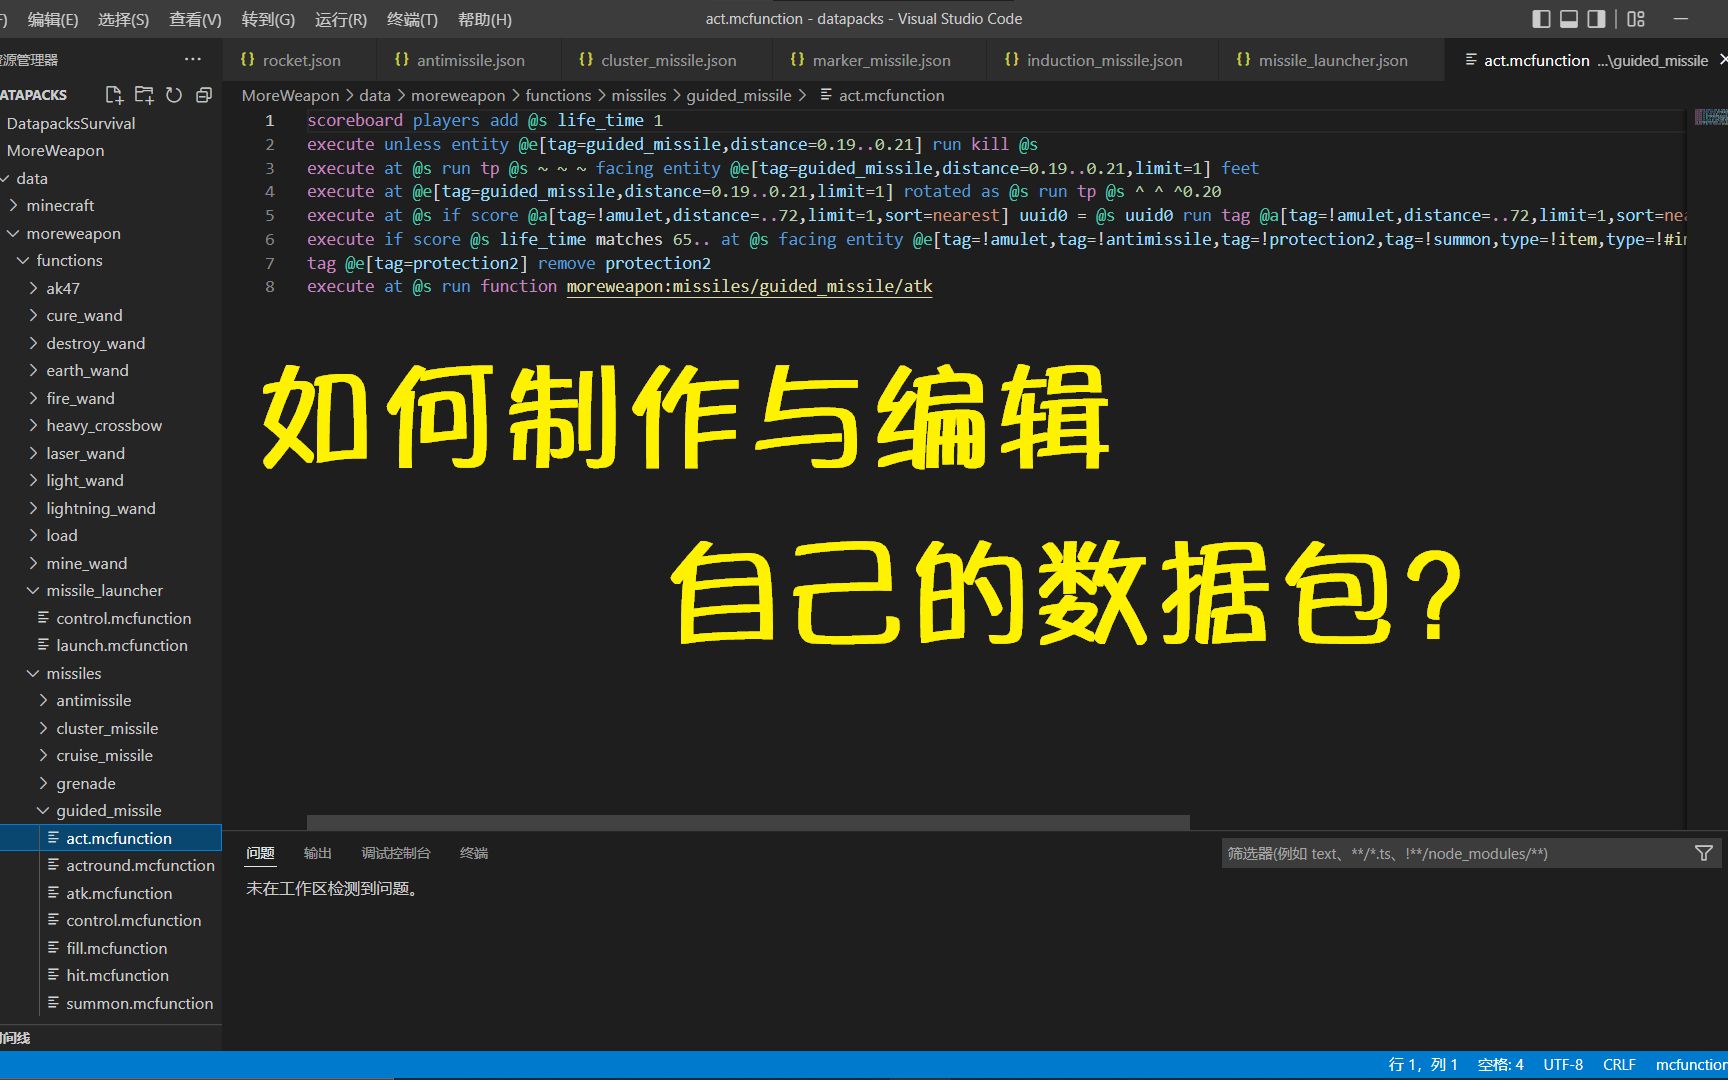Collapse the data folder

point(110,178)
